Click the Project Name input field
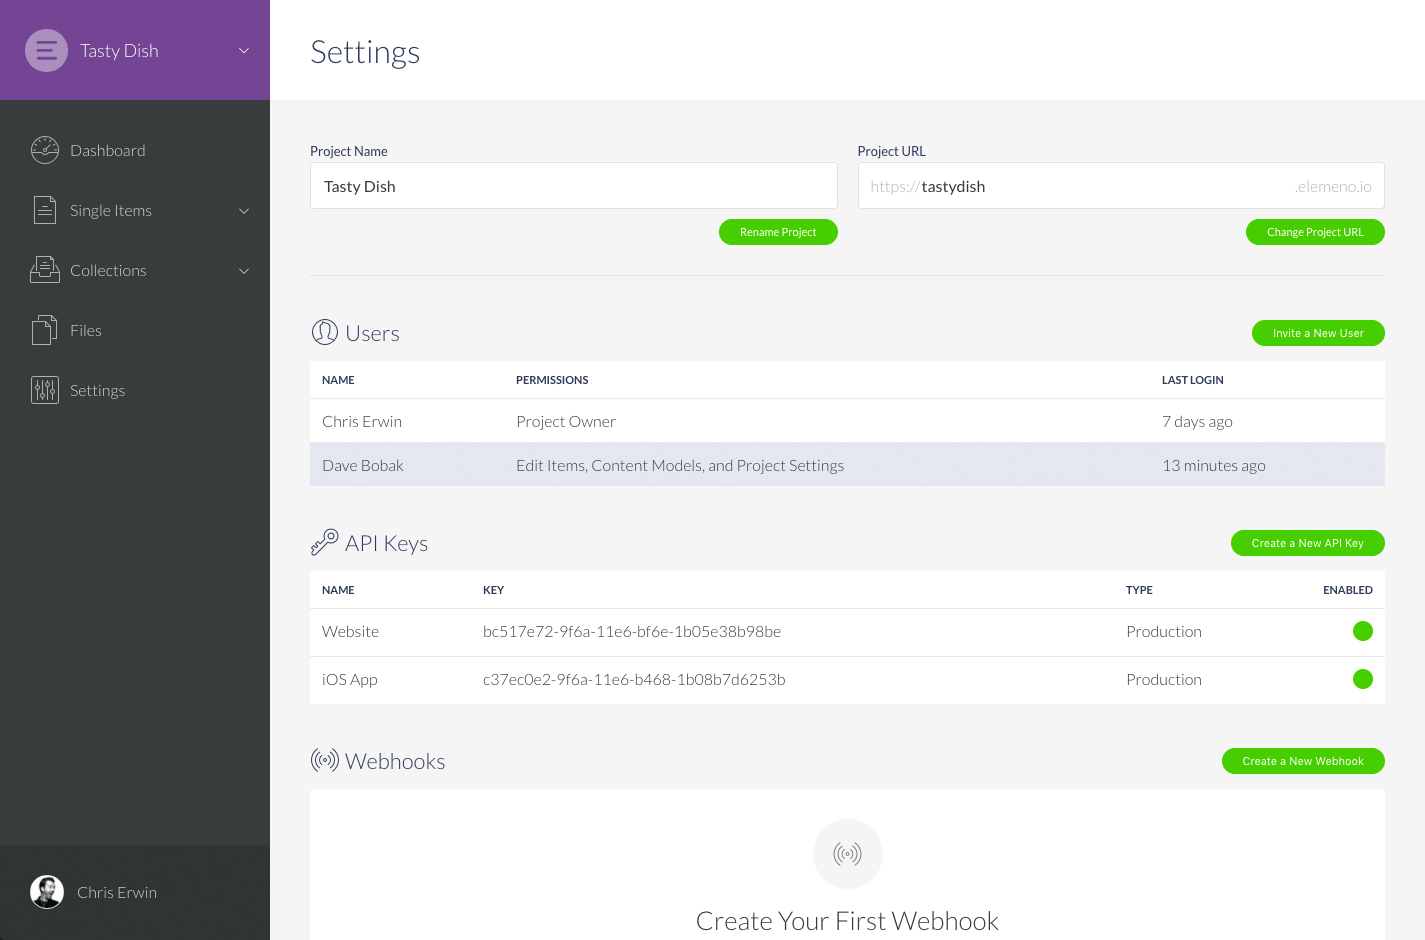Screen dimensions: 1425x940 click(573, 186)
